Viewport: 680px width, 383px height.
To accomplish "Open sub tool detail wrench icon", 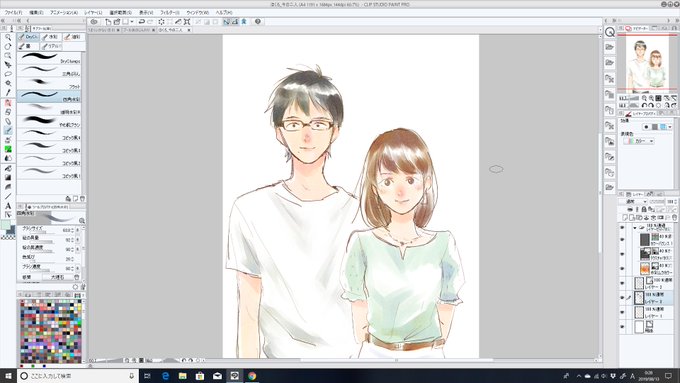I will [x=82, y=287].
